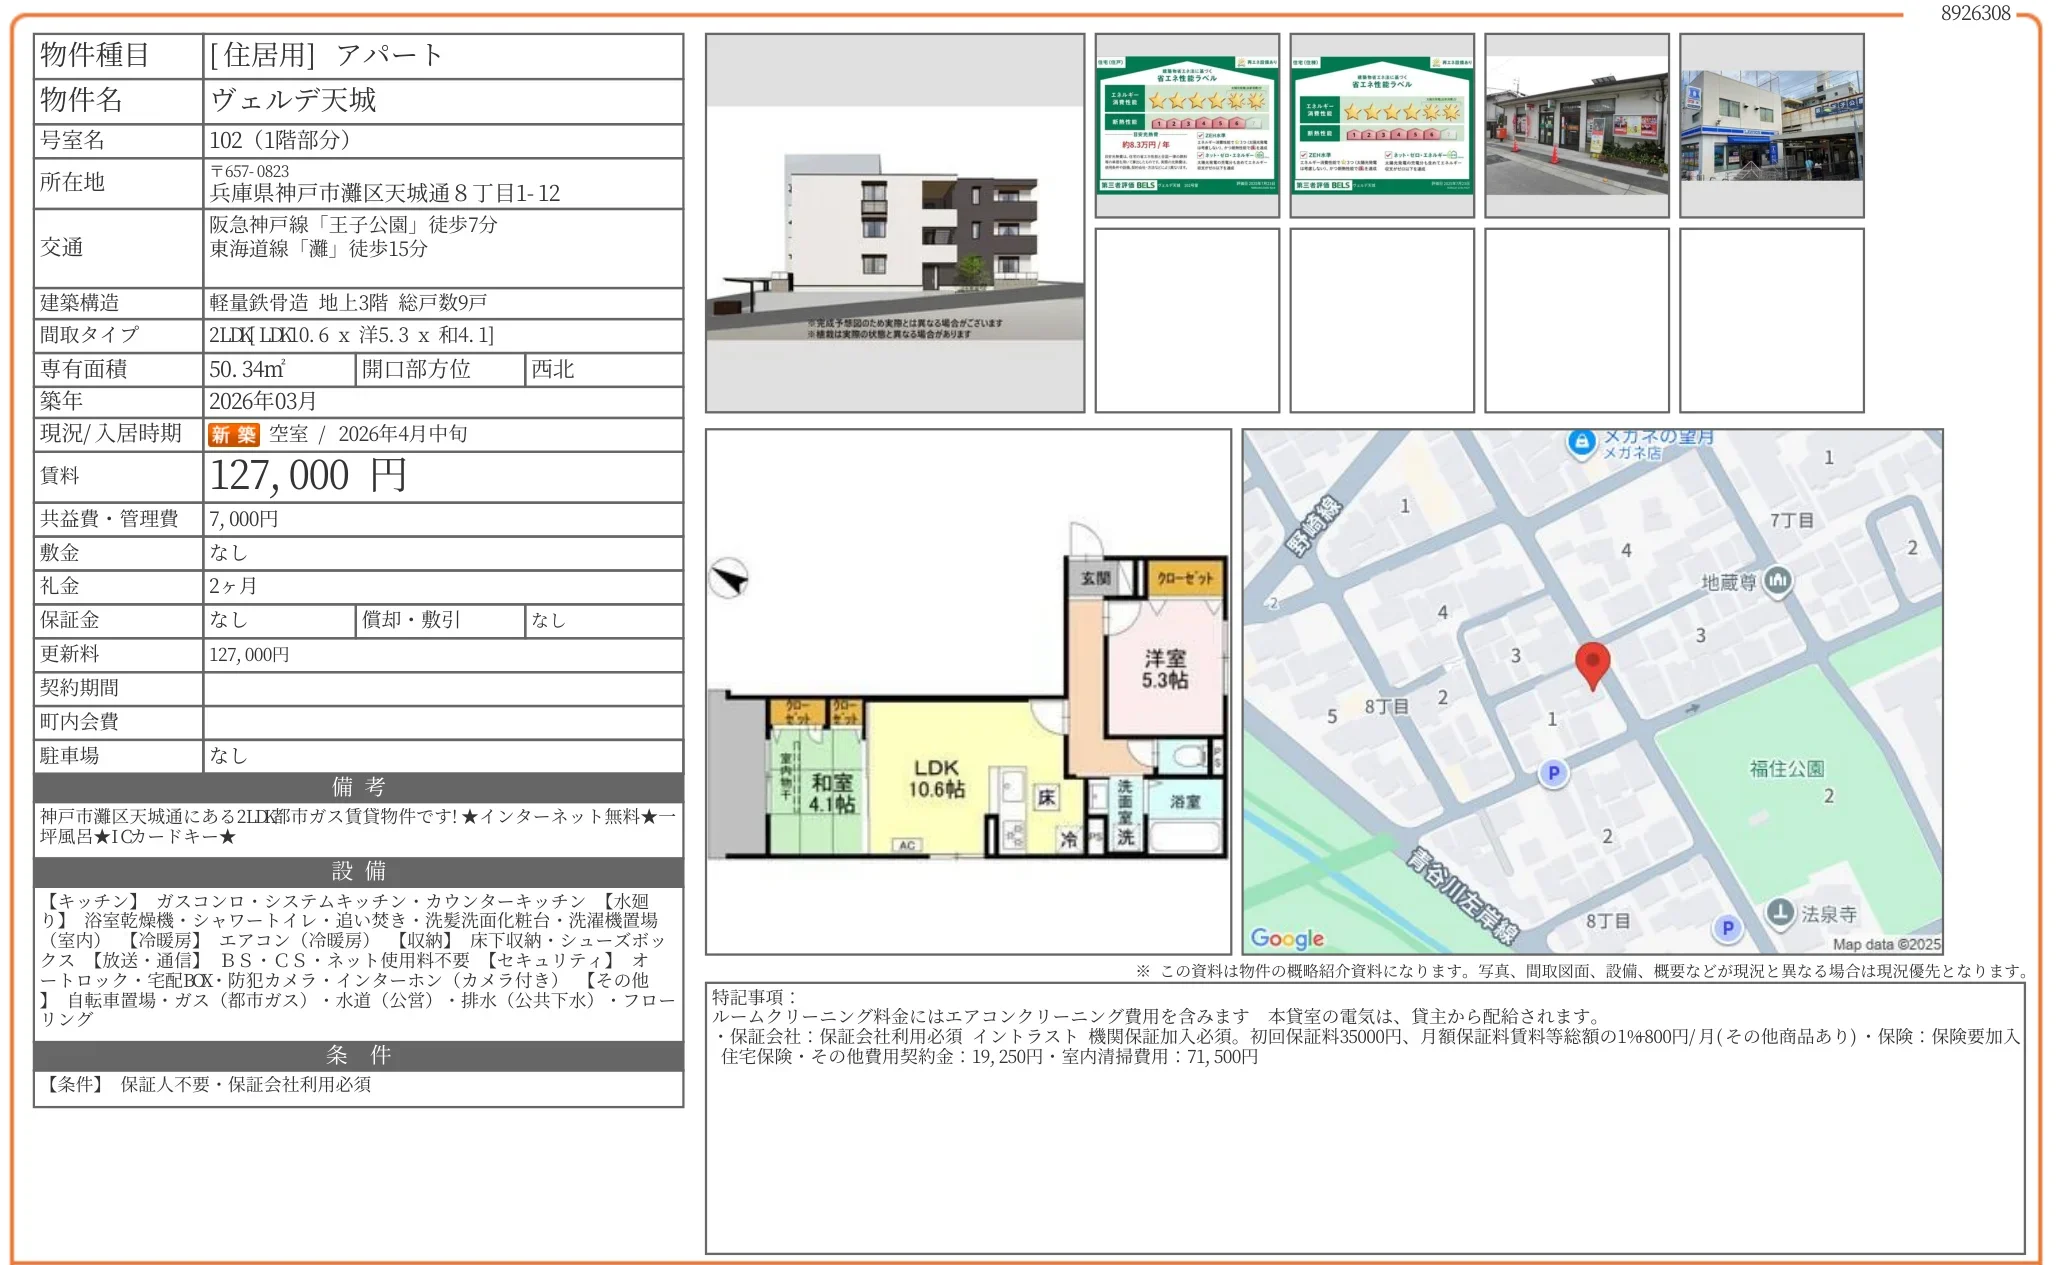2056x1265 pixels.
Task: Click the 洋室 5.3帖 room on floor plan
Action: tap(1164, 669)
